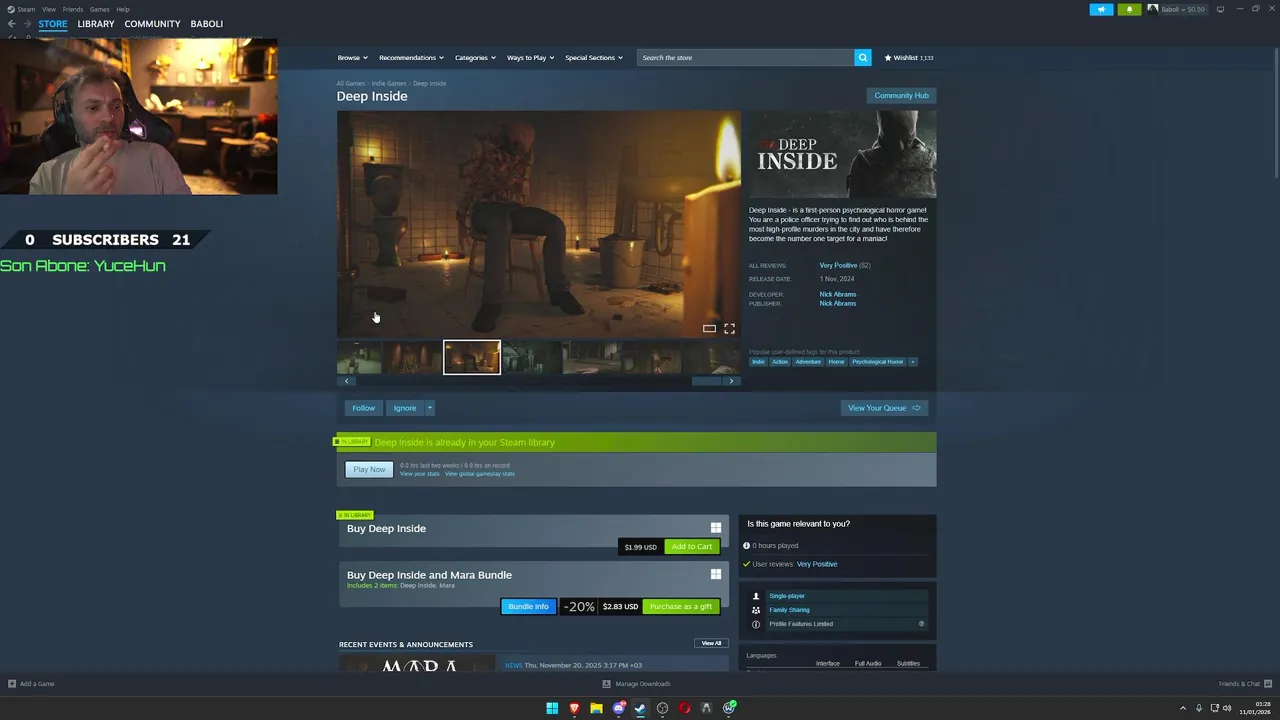Show hidden tray icons chevron
Viewport: 1280px width, 720px height.
click(x=1183, y=708)
